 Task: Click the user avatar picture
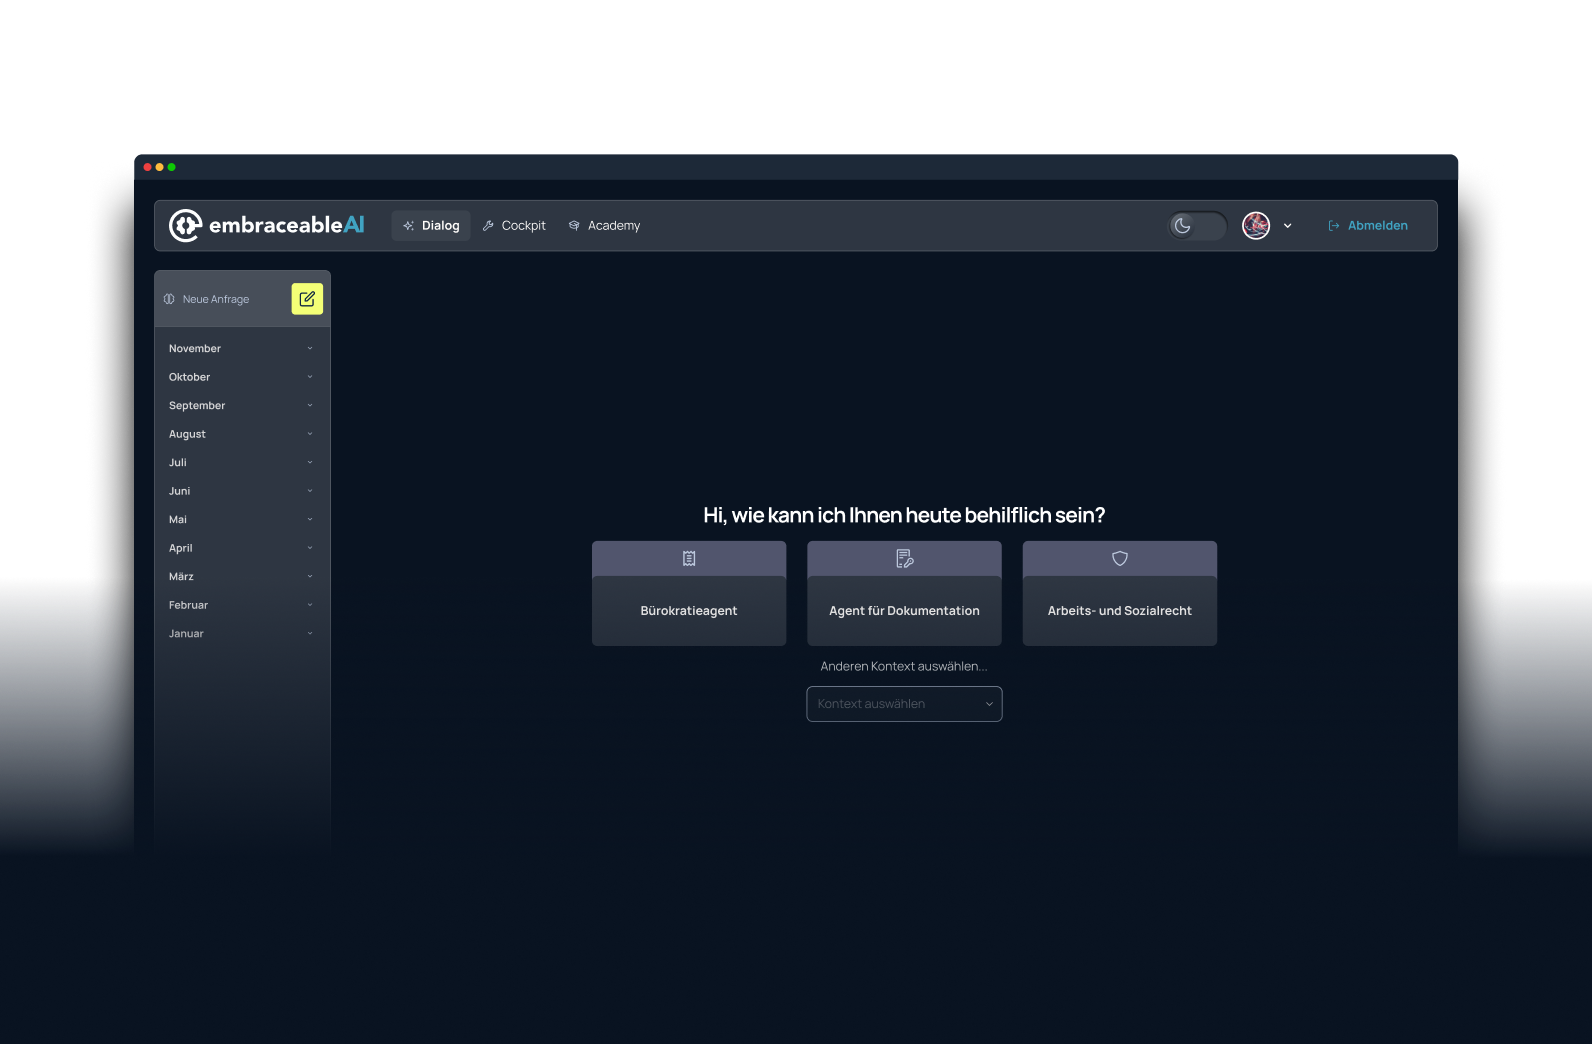(1256, 226)
